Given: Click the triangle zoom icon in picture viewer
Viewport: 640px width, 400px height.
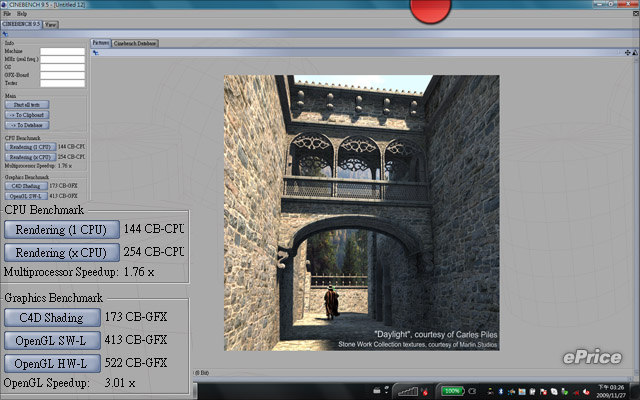Looking at the screenshot, I should (635, 53).
